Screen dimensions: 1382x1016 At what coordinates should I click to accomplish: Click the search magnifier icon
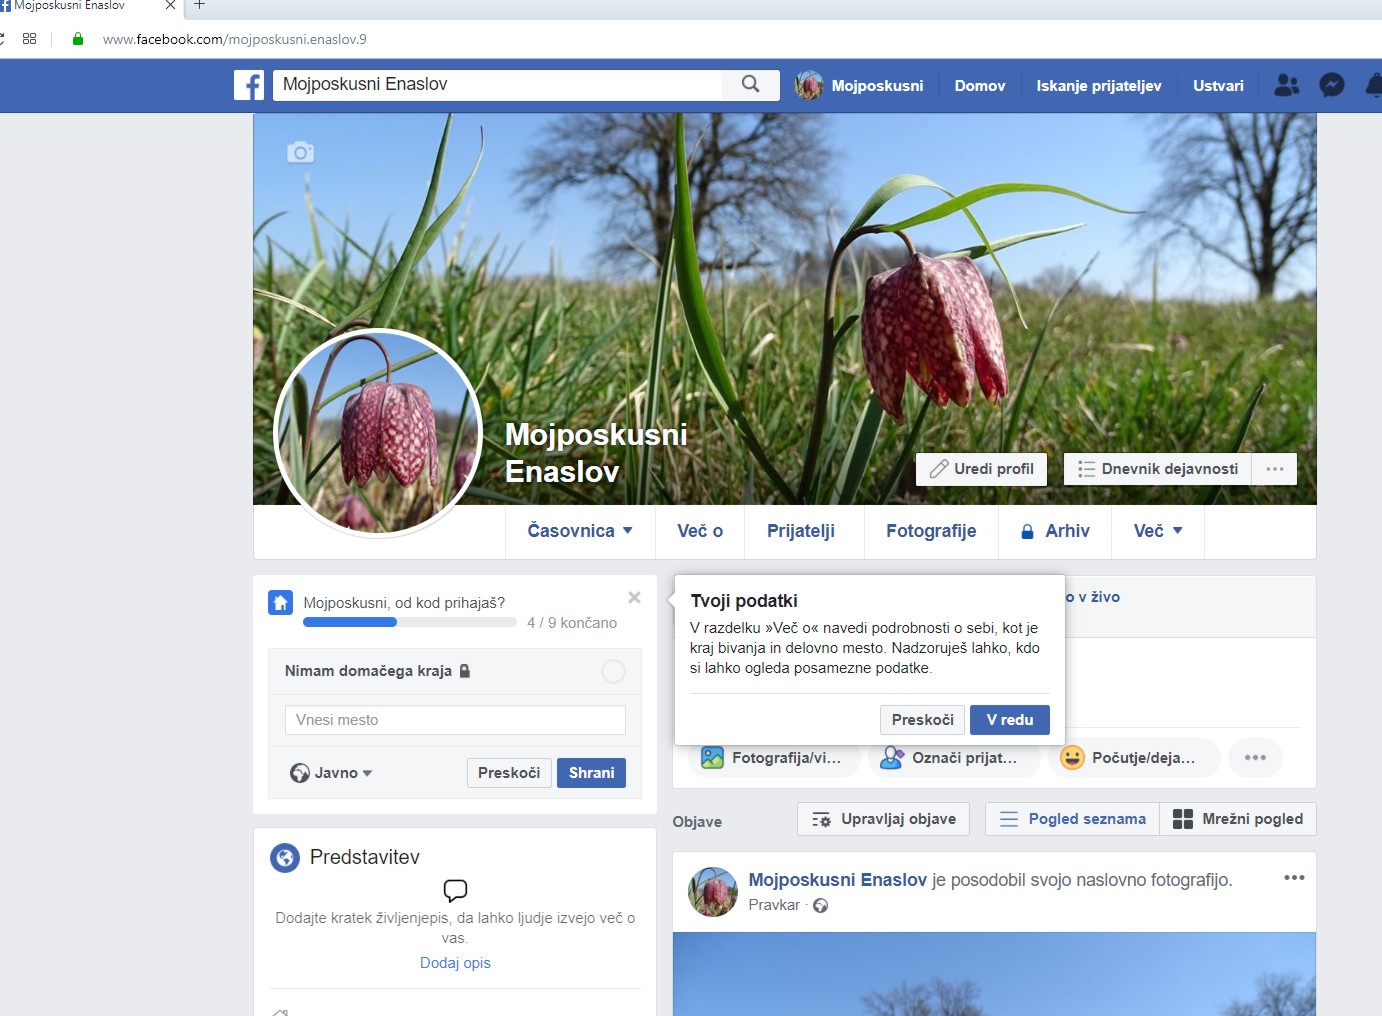tap(750, 85)
